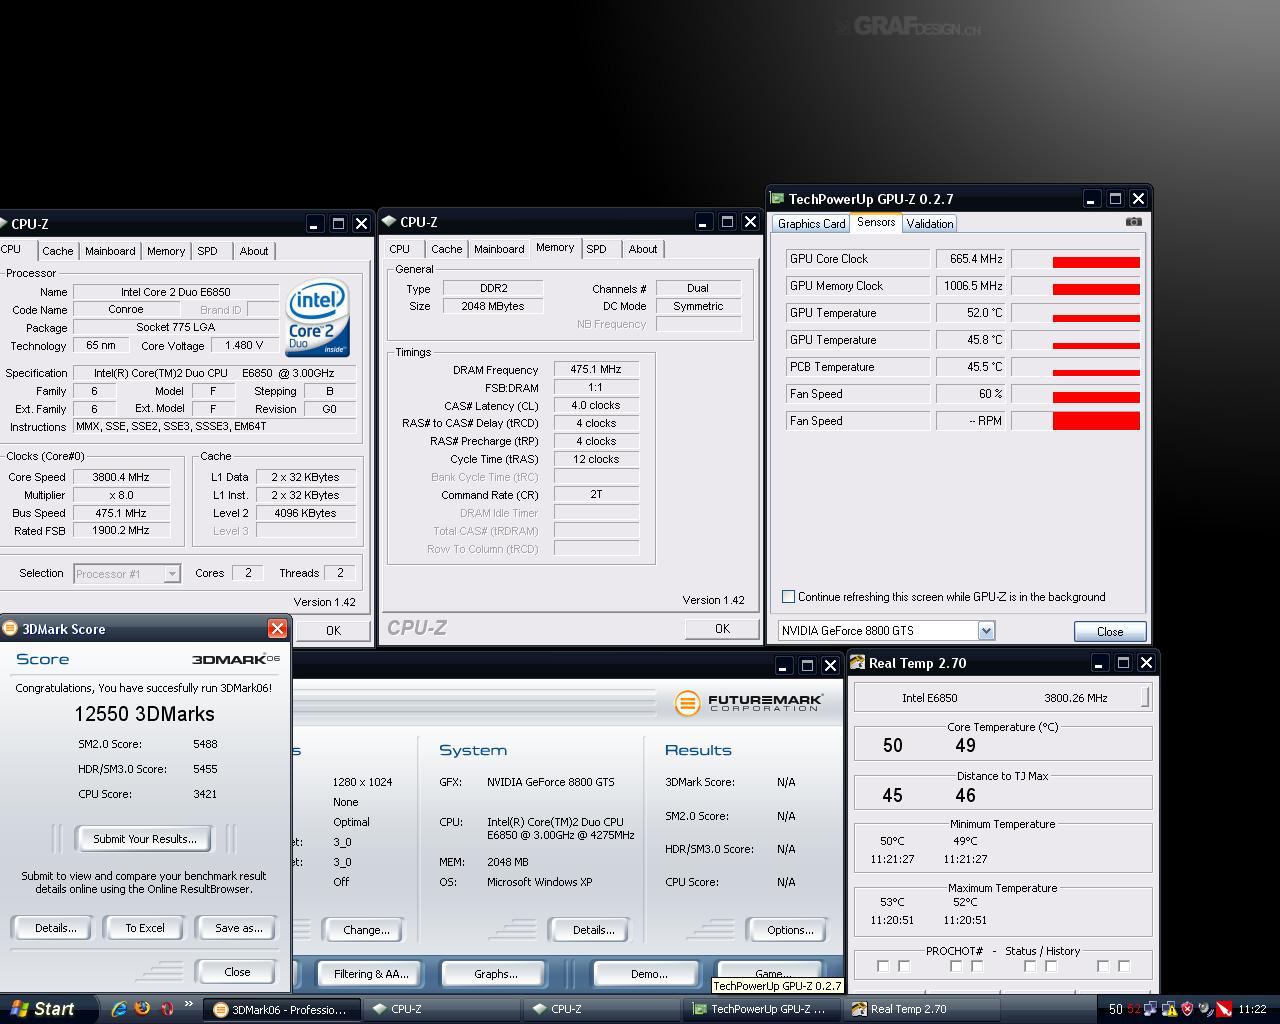Open Filtering & AA settings

(370, 973)
